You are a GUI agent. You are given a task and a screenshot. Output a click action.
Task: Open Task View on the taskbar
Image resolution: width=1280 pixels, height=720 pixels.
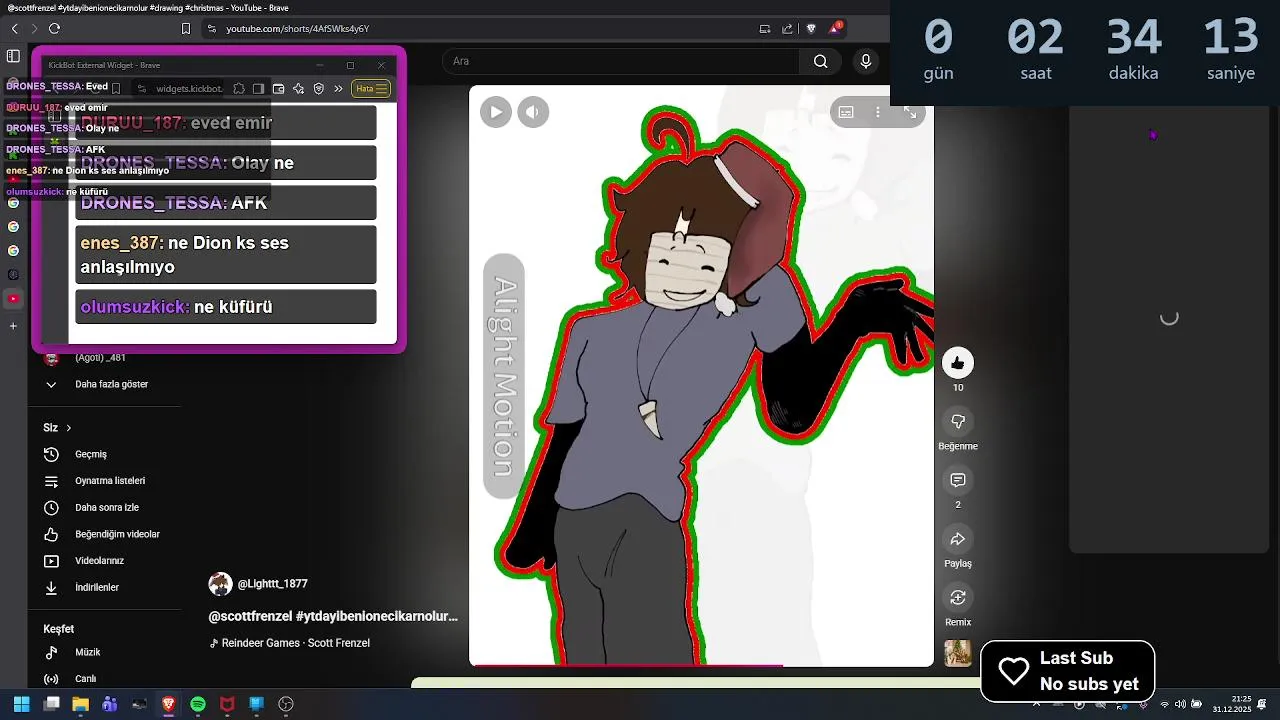pyautogui.click(x=51, y=704)
